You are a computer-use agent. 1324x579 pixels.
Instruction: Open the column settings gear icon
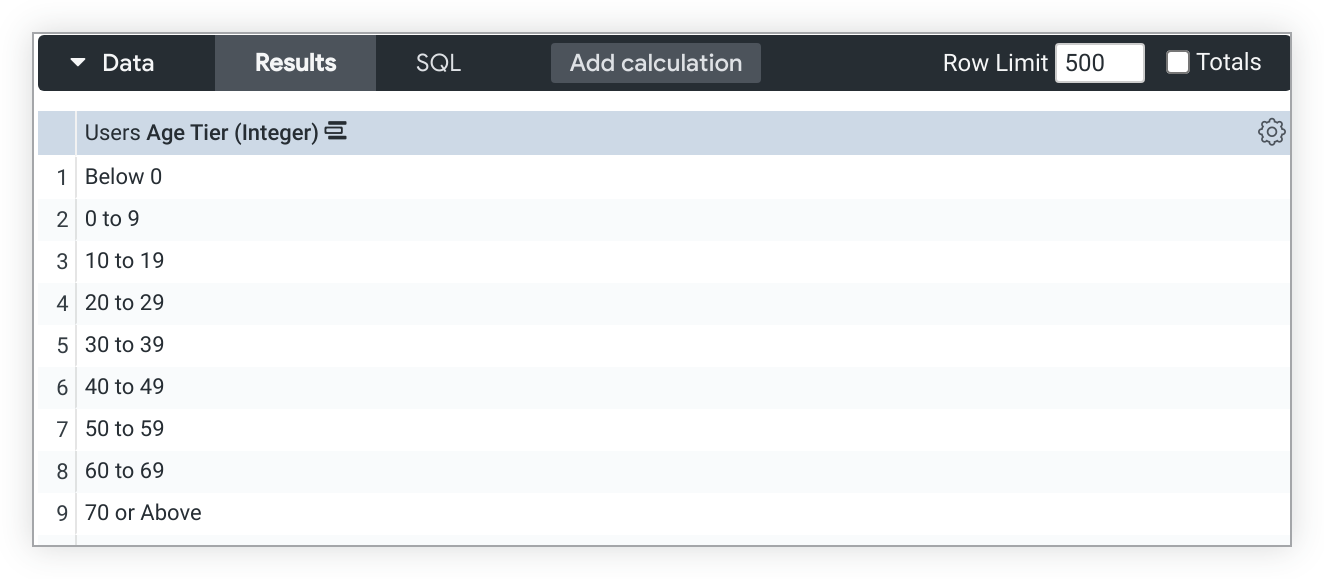click(x=1271, y=132)
